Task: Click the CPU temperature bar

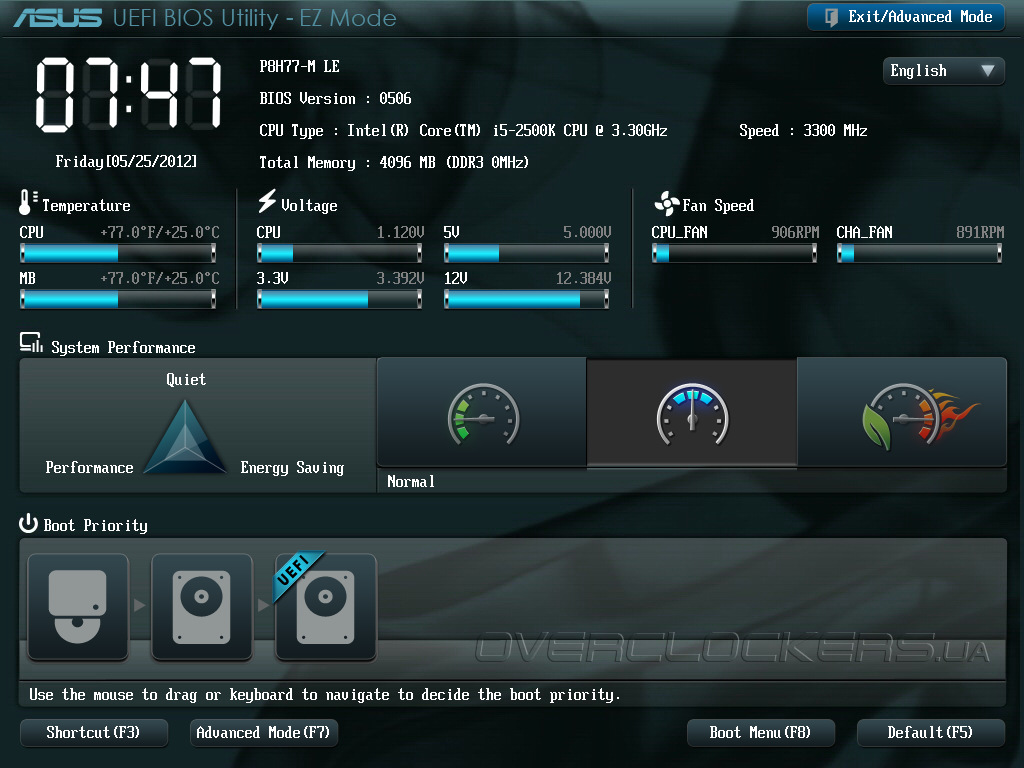Action: click(118, 253)
